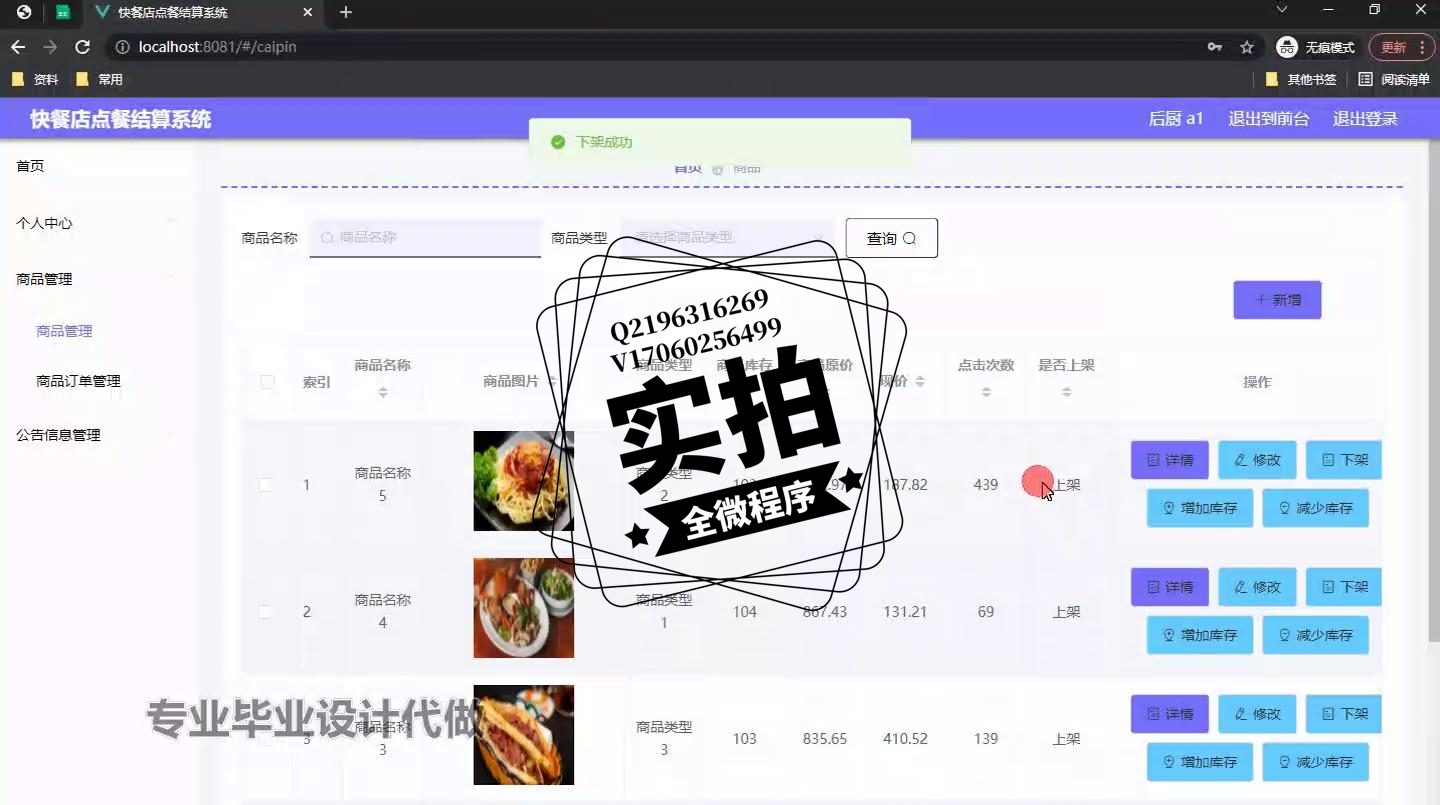
Task: Click 详情 for 商品名称 5
Action: pyautogui.click(x=1170, y=460)
